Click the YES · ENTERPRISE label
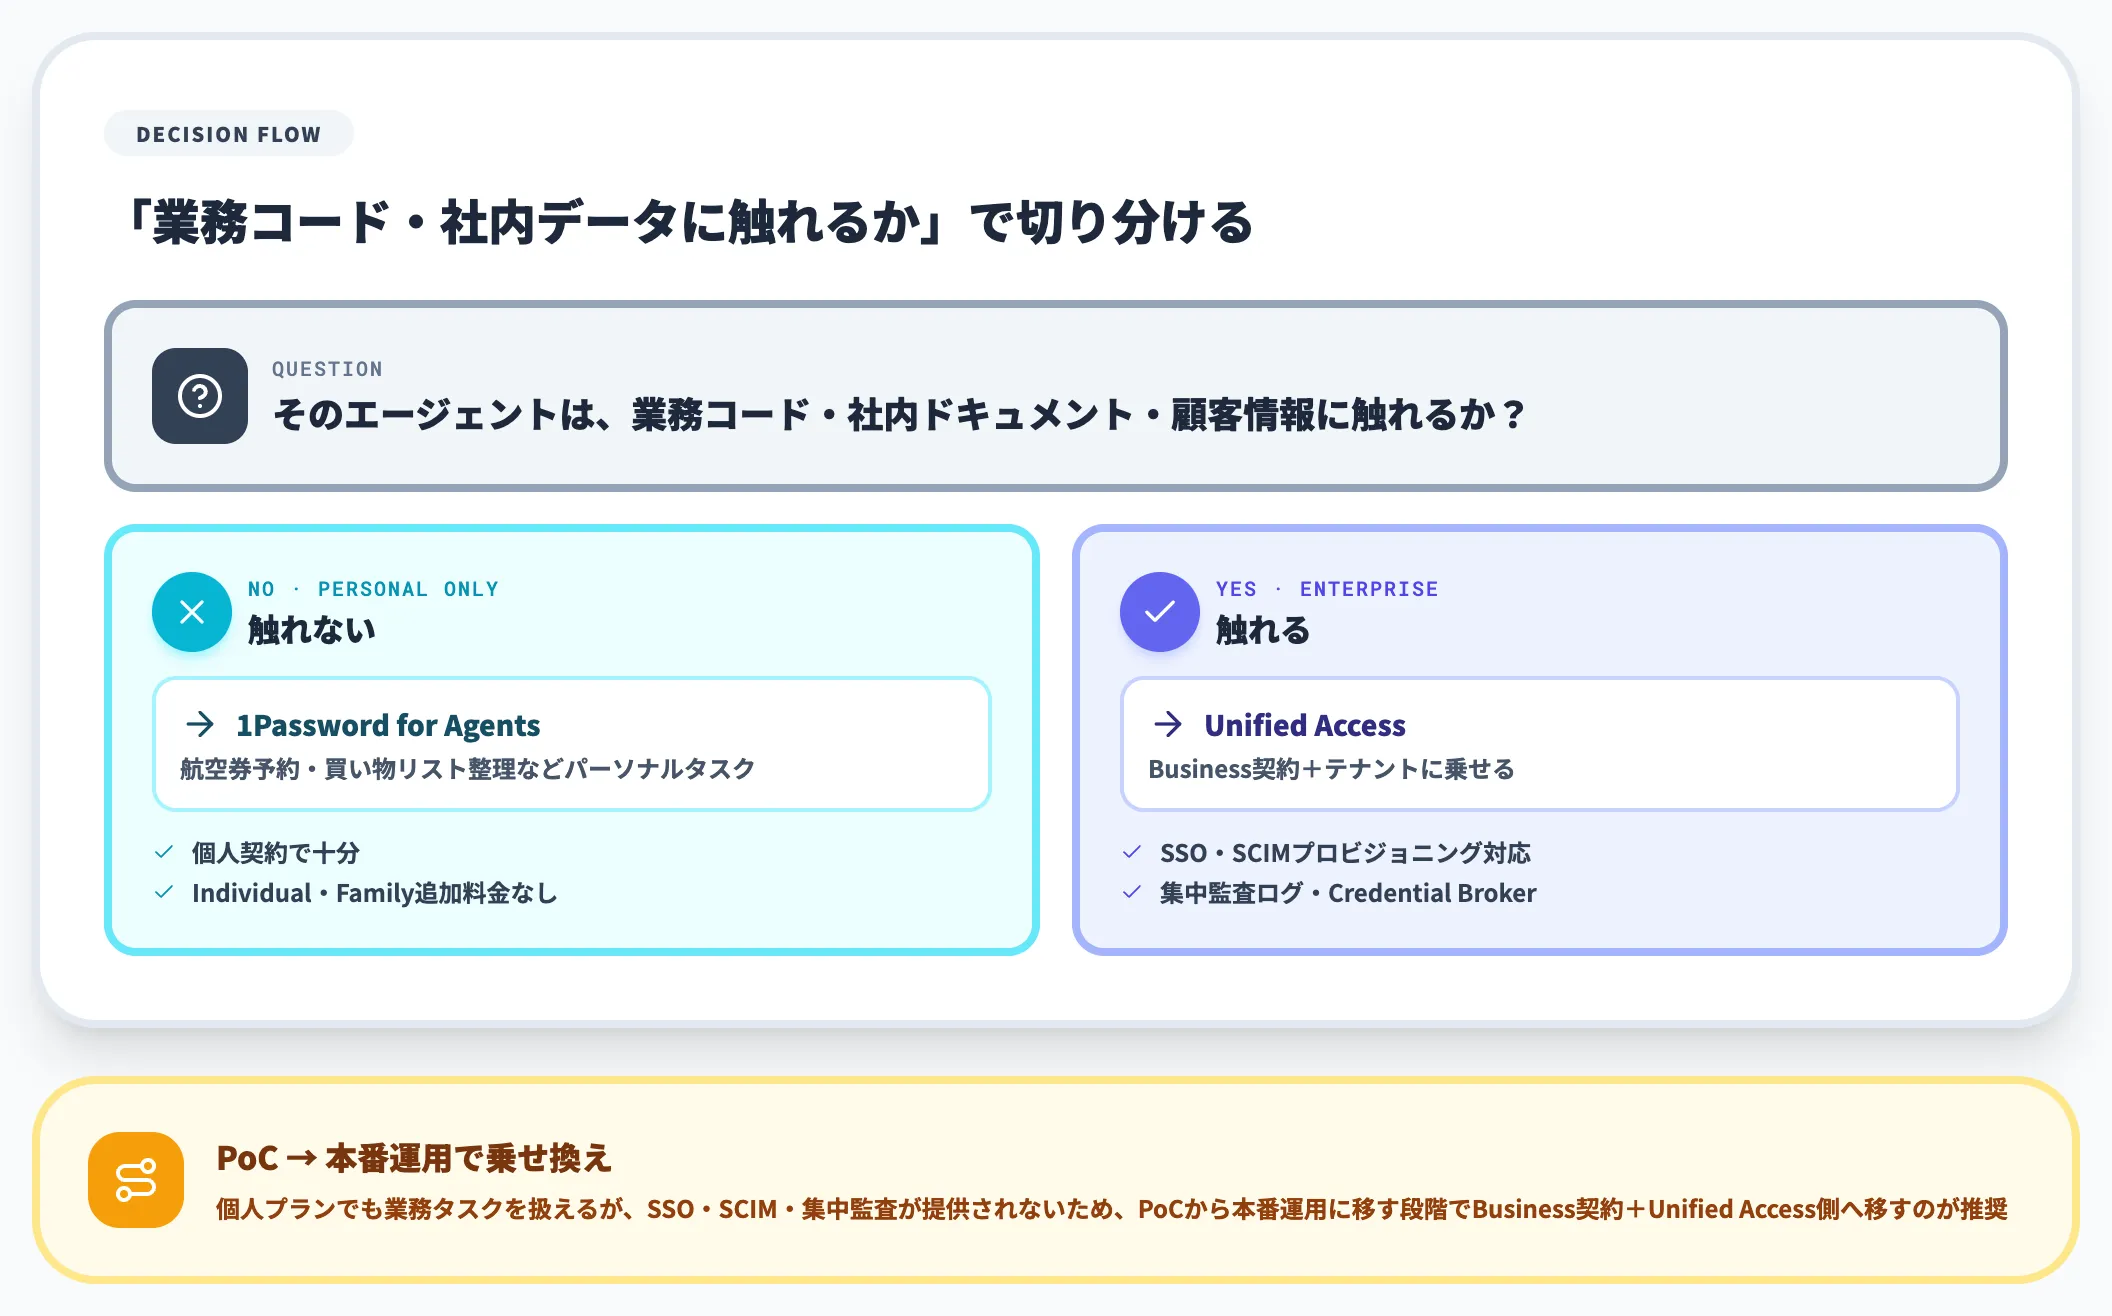This screenshot has height=1316, width=2112. coord(1327,589)
